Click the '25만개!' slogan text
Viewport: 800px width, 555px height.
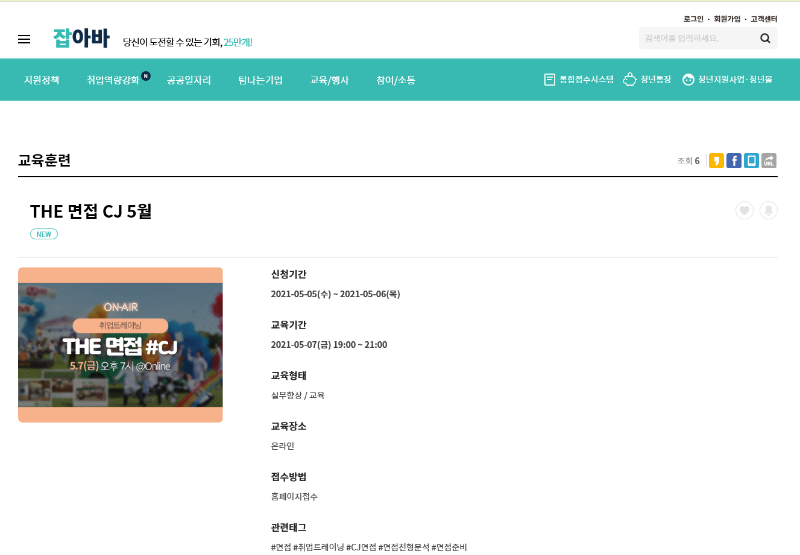(x=238, y=42)
